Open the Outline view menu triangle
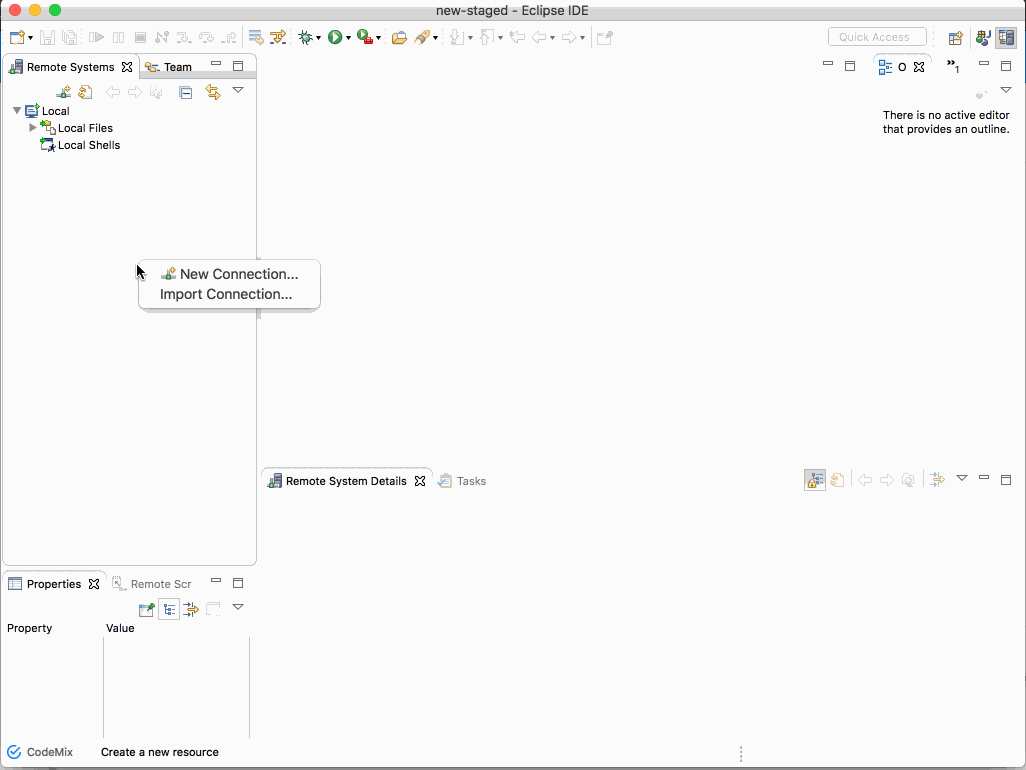The width and height of the screenshot is (1026, 770). [x=1006, y=90]
